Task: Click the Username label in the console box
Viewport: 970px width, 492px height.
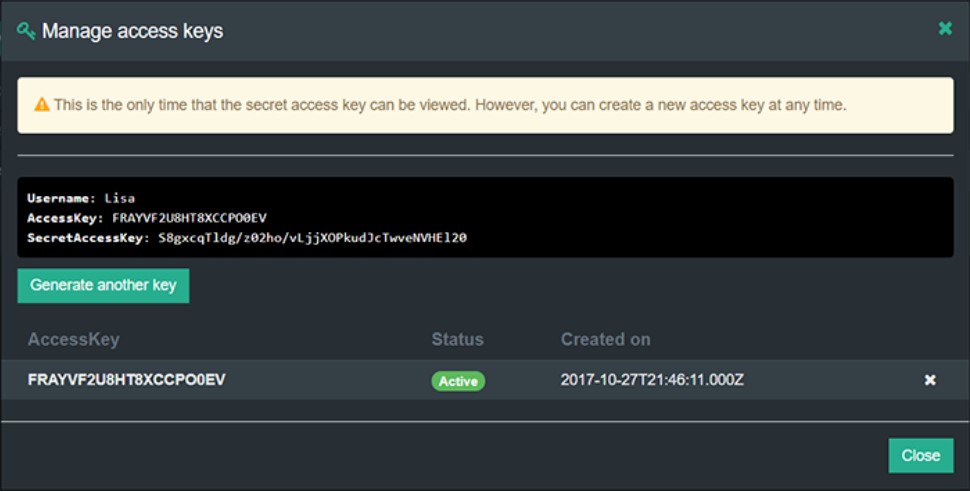Action: tap(61, 198)
